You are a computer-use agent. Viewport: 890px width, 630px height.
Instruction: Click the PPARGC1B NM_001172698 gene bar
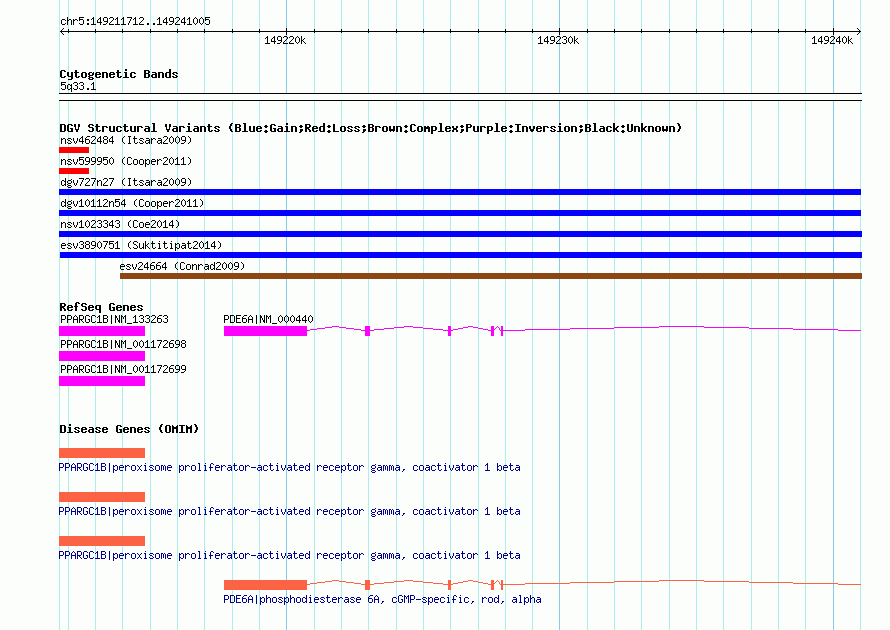point(102,356)
